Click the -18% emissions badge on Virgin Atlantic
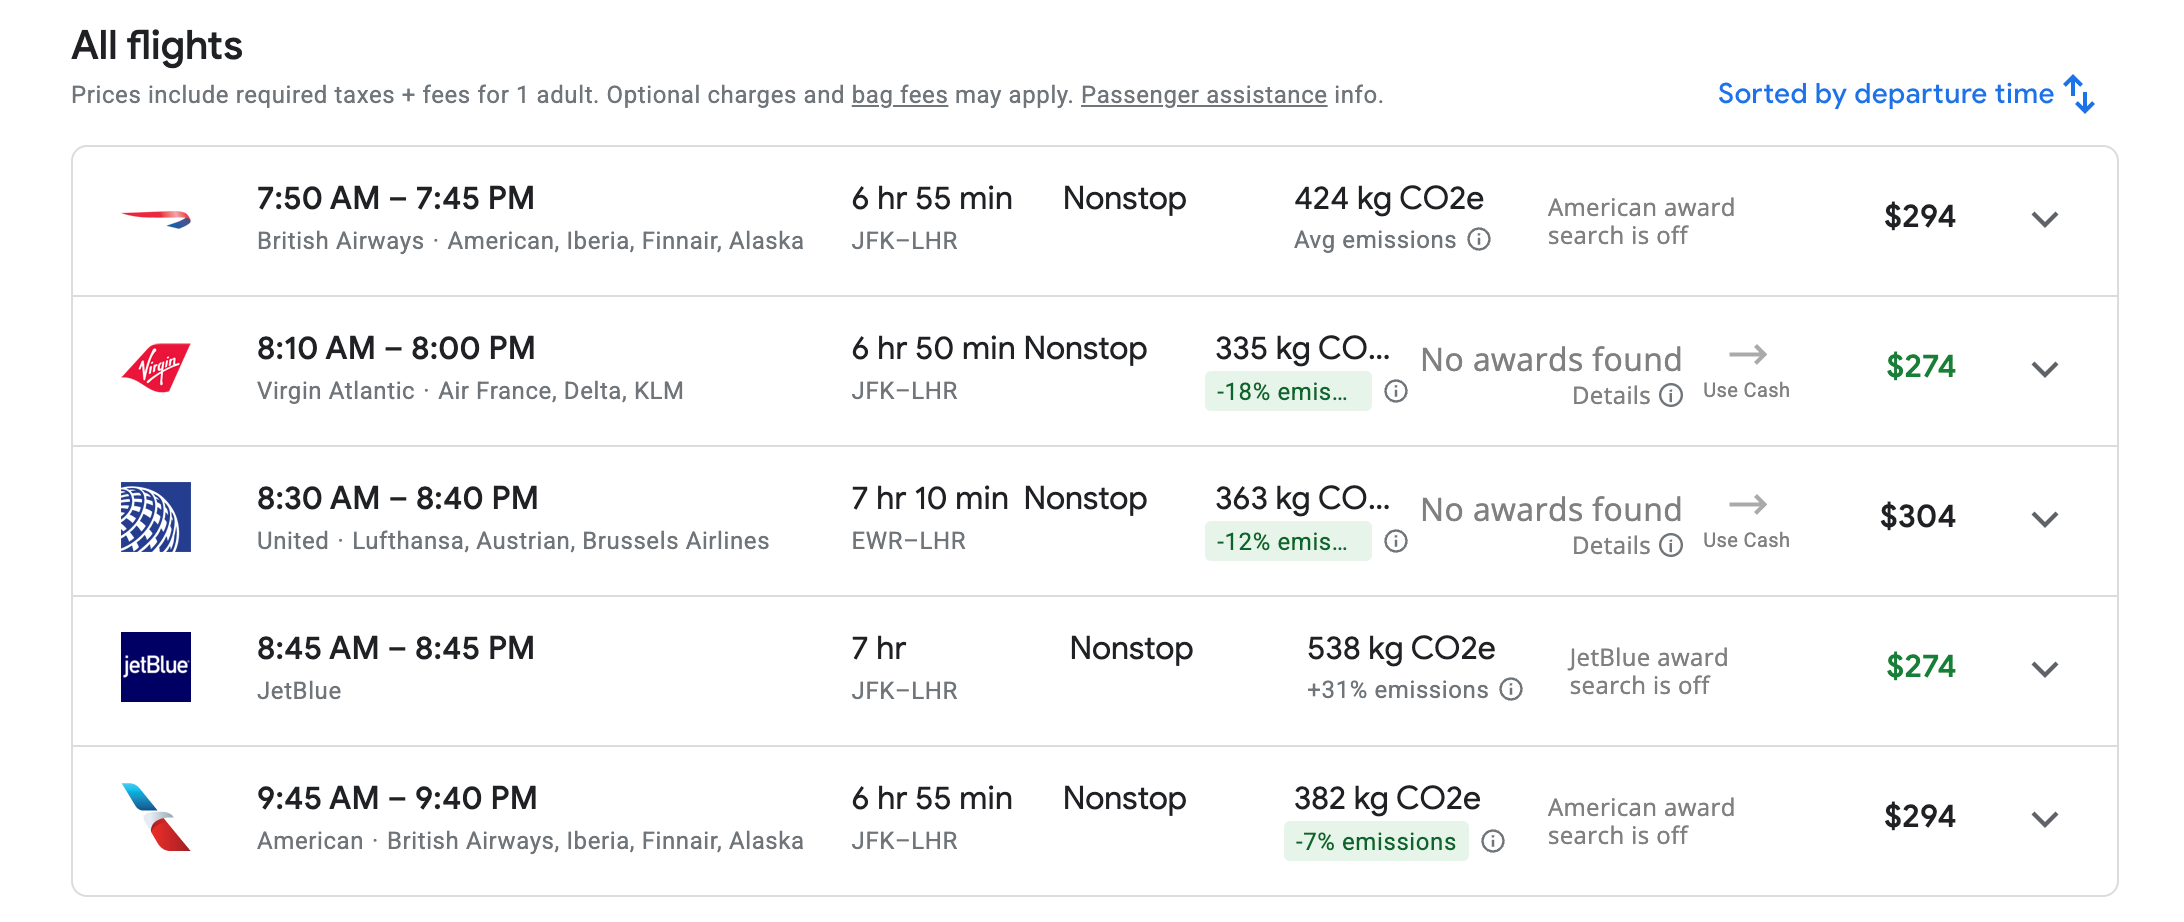The width and height of the screenshot is (2184, 922). [x=1288, y=391]
